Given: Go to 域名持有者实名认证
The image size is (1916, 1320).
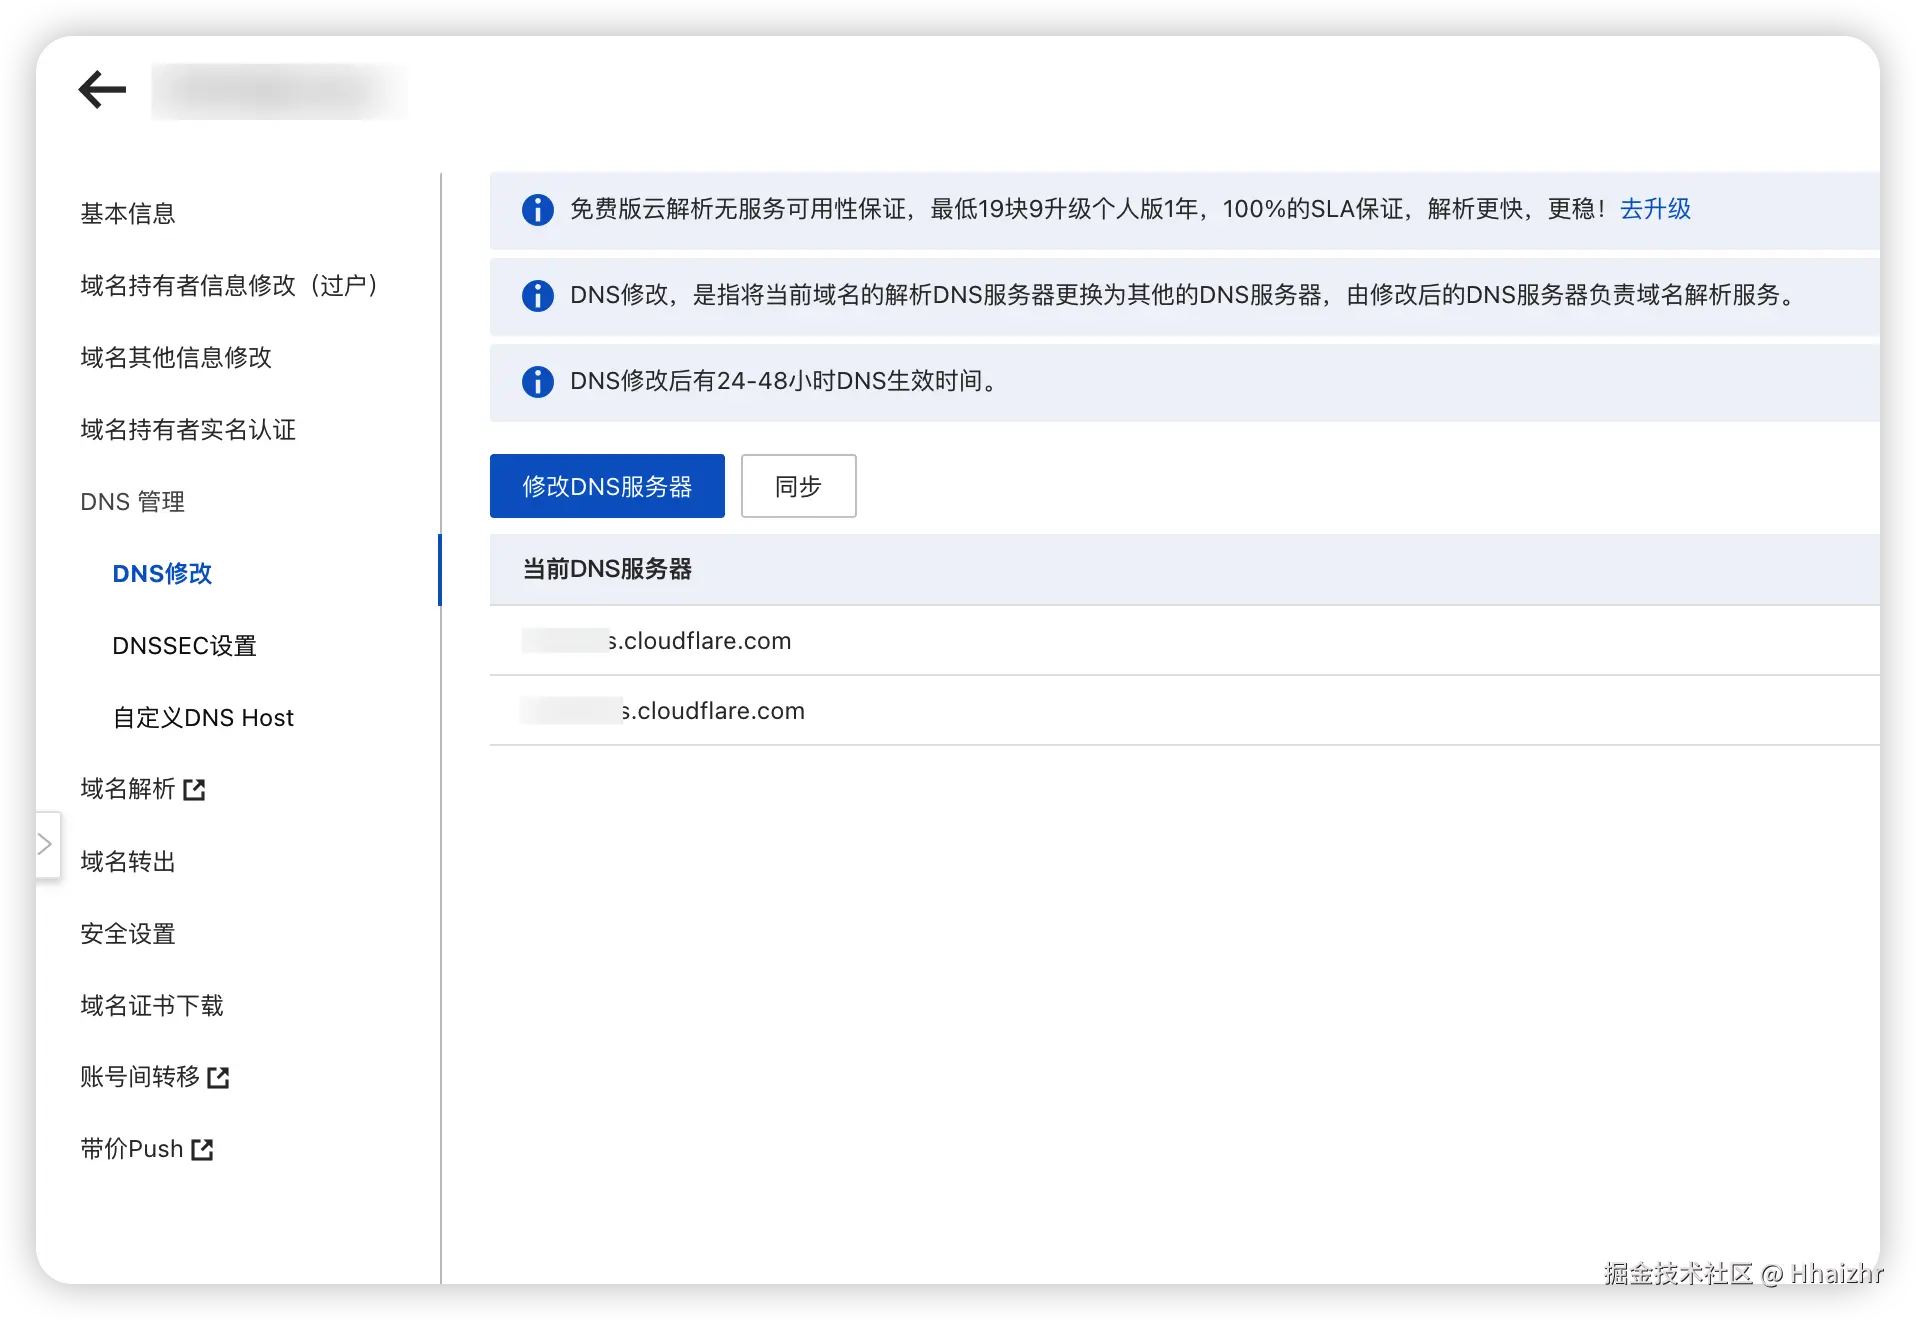Looking at the screenshot, I should [x=188, y=430].
